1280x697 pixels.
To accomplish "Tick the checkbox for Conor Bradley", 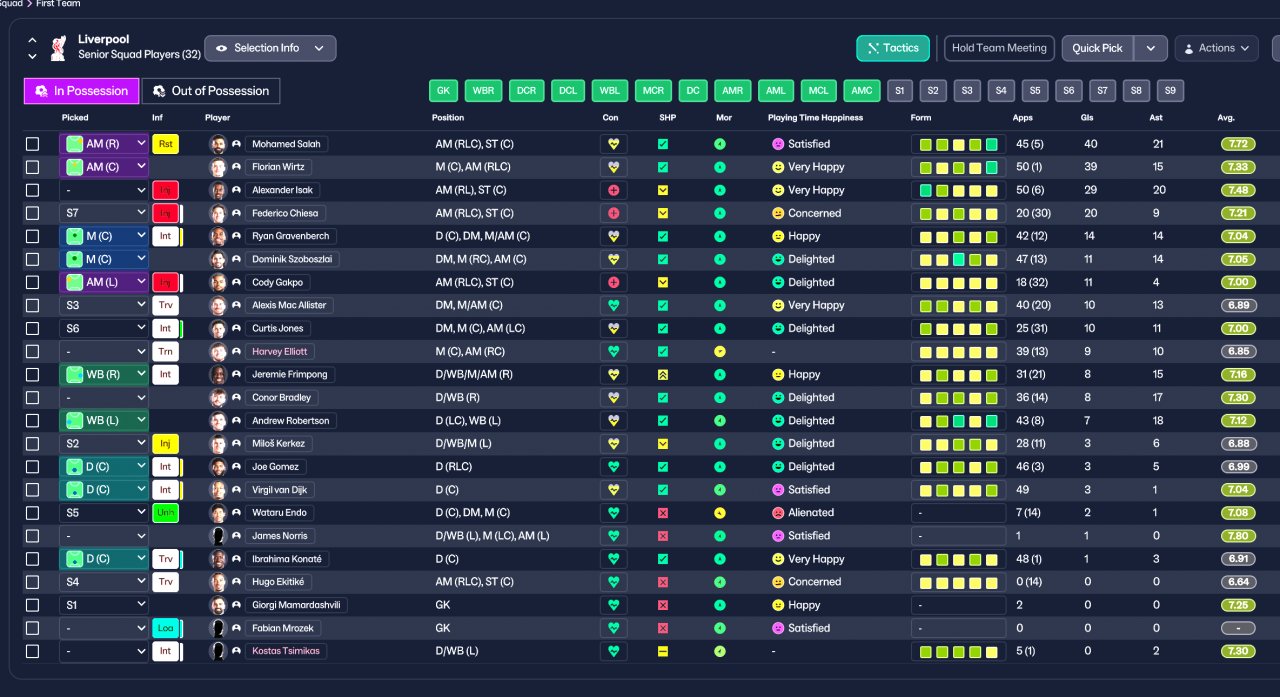I will pyautogui.click(x=32, y=397).
